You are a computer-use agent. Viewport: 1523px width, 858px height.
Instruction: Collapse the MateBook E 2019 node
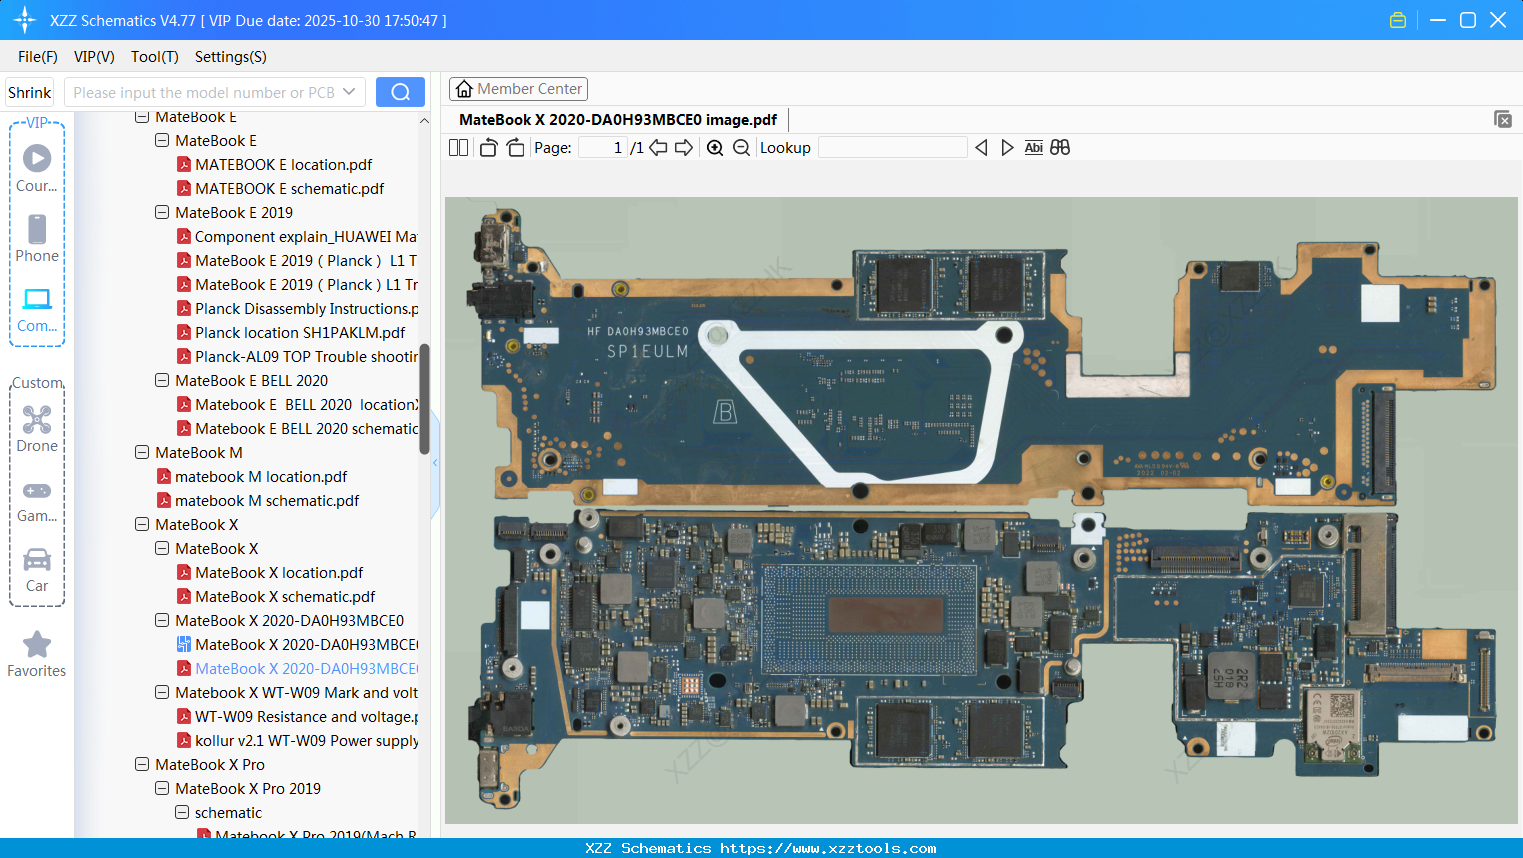(162, 213)
